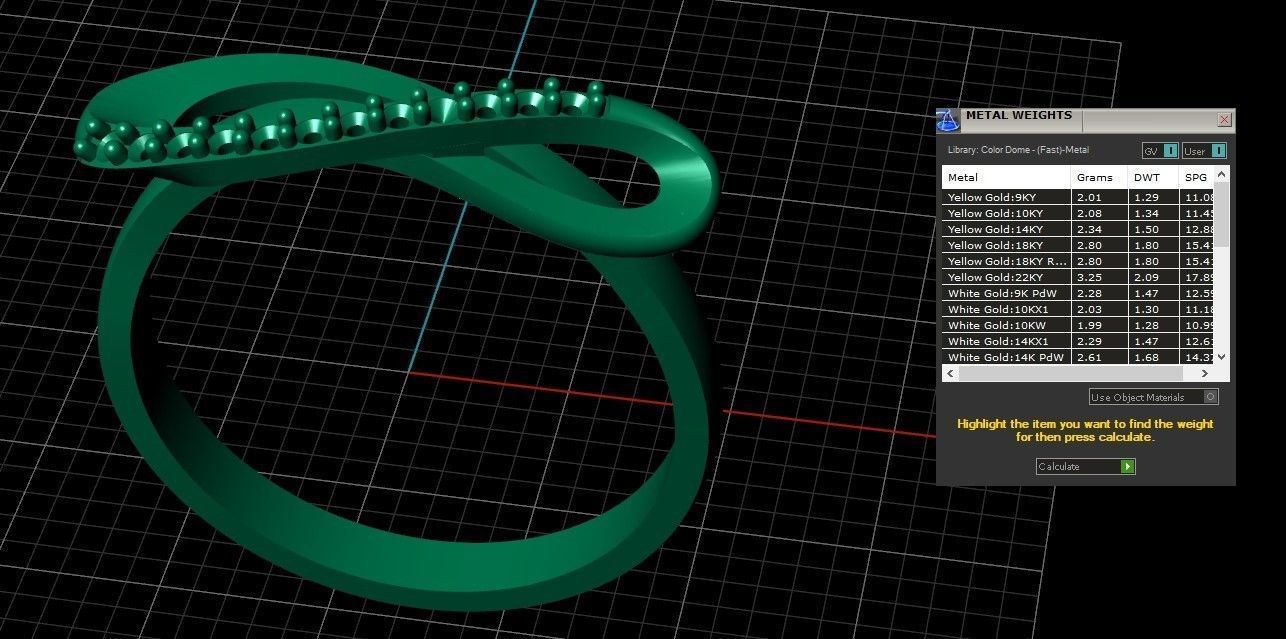Sort by the Metal column header
Screen dimensions: 1286x639
click(x=1007, y=177)
